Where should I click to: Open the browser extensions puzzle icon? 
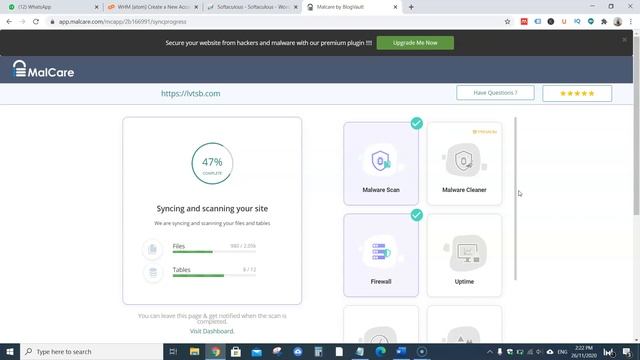604,22
